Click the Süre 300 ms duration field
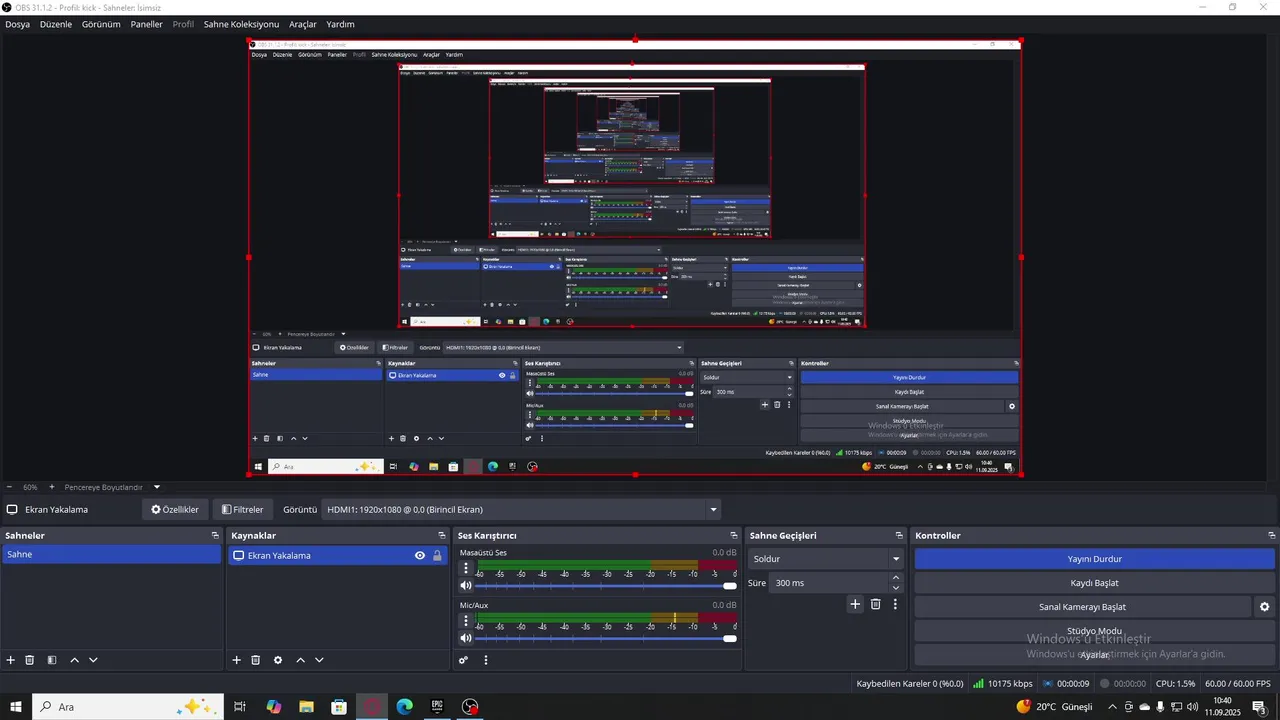Viewport: 1280px width, 720px height. click(x=828, y=583)
